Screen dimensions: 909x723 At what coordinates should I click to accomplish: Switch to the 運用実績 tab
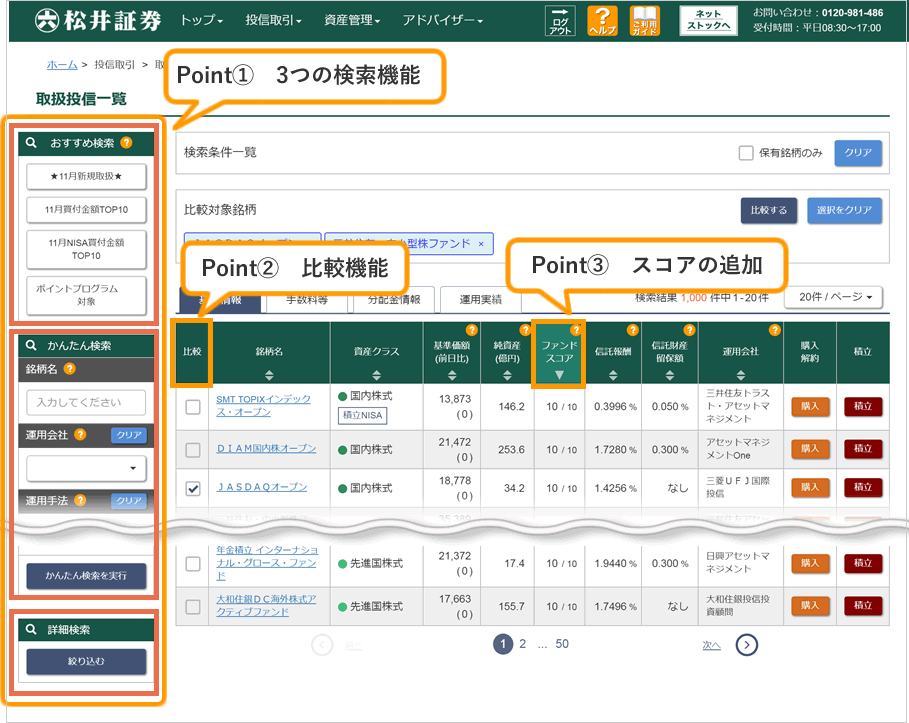pyautogui.click(x=480, y=300)
